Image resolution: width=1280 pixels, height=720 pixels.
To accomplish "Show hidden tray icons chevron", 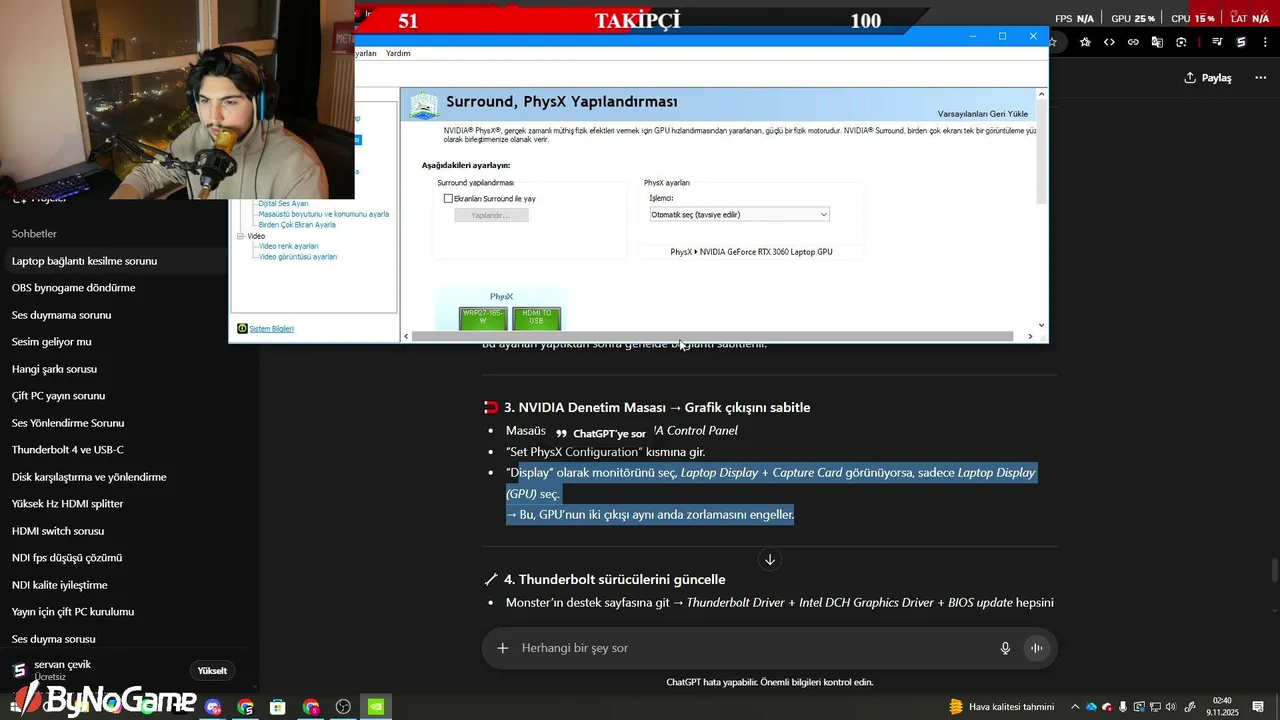I will [x=1075, y=707].
